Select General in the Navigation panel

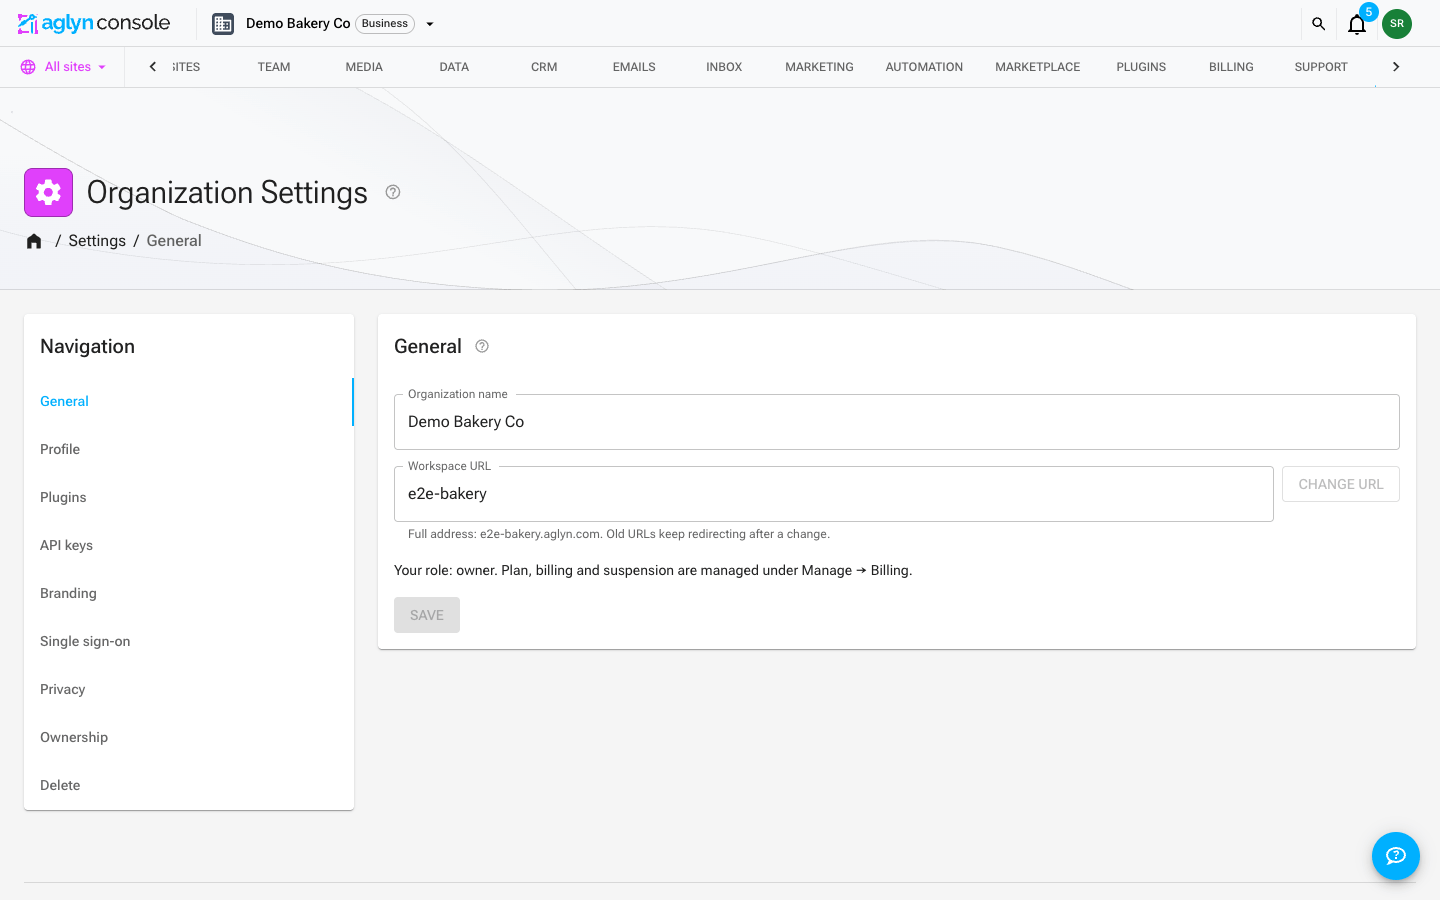tap(189, 401)
